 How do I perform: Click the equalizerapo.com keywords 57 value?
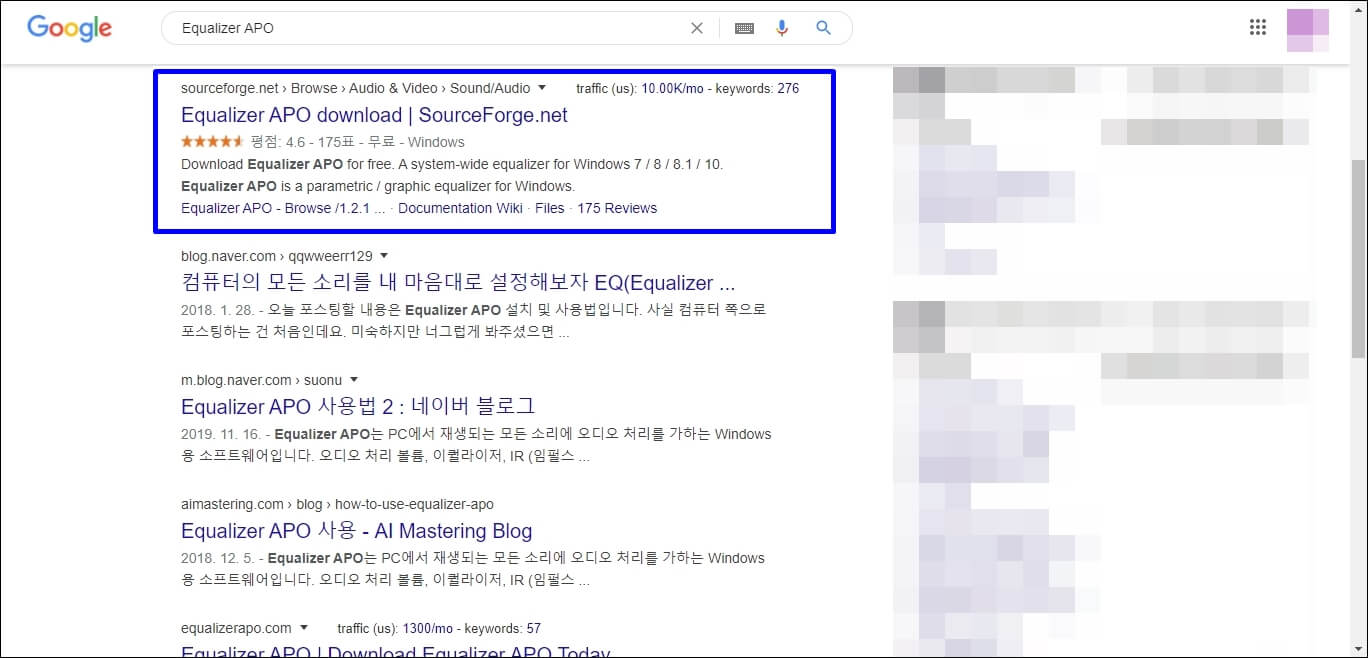pyautogui.click(x=533, y=628)
